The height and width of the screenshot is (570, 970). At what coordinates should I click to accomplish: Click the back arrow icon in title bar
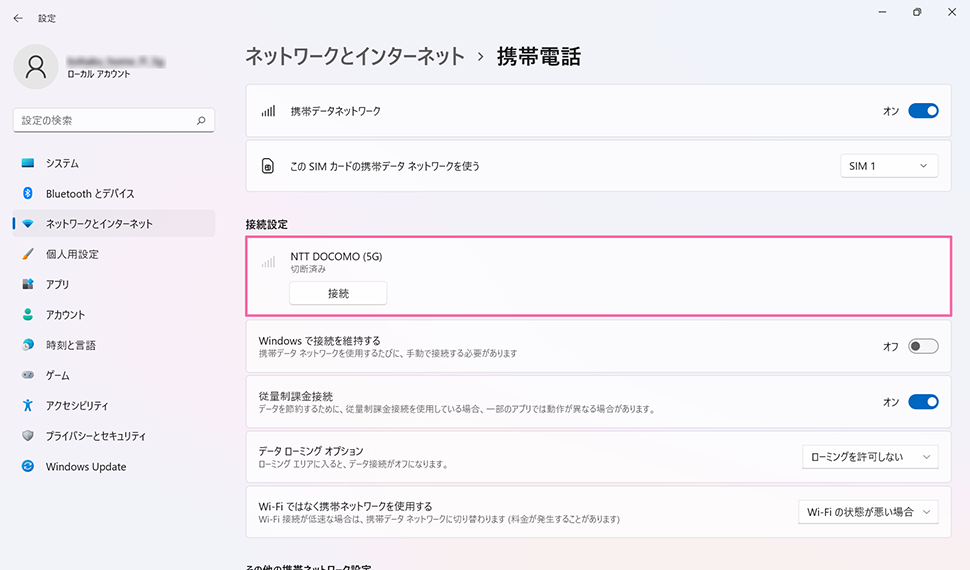(x=18, y=18)
